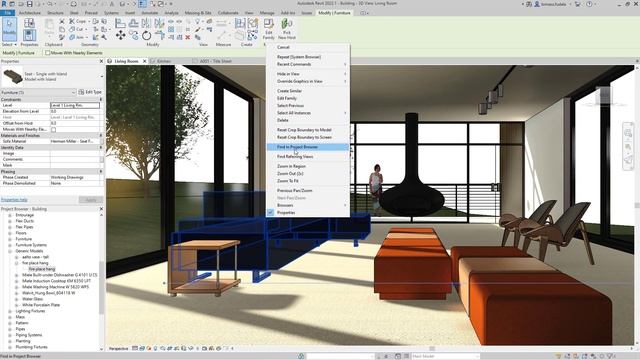Open the type selector dropdown arrow
The width and height of the screenshot is (640, 360).
tap(102, 76)
